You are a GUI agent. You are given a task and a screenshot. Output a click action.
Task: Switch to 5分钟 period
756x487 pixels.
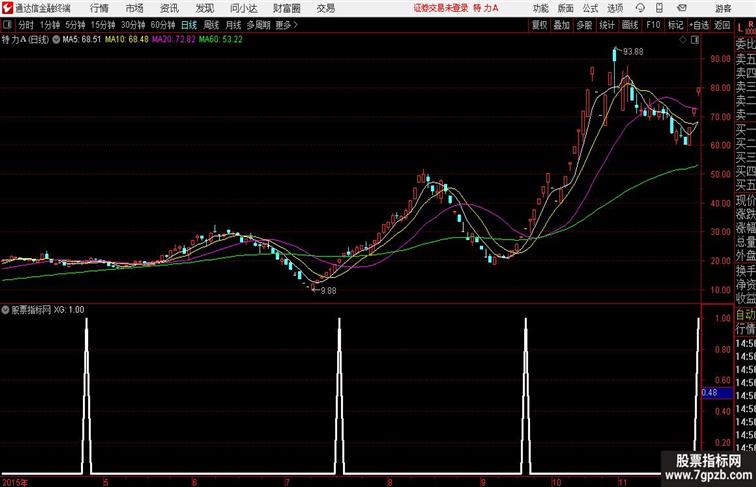75,25
